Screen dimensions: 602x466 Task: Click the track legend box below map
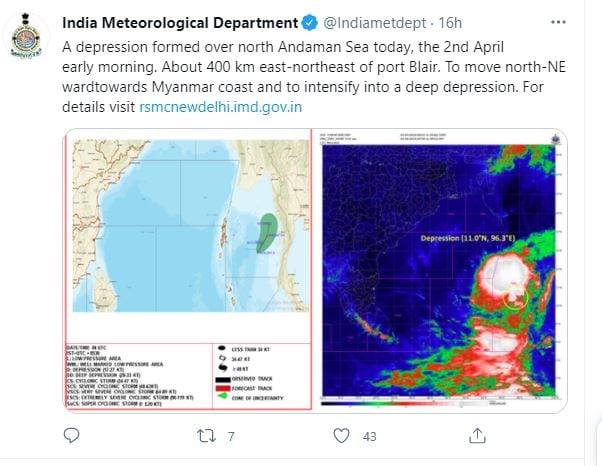pyautogui.click(x=188, y=376)
